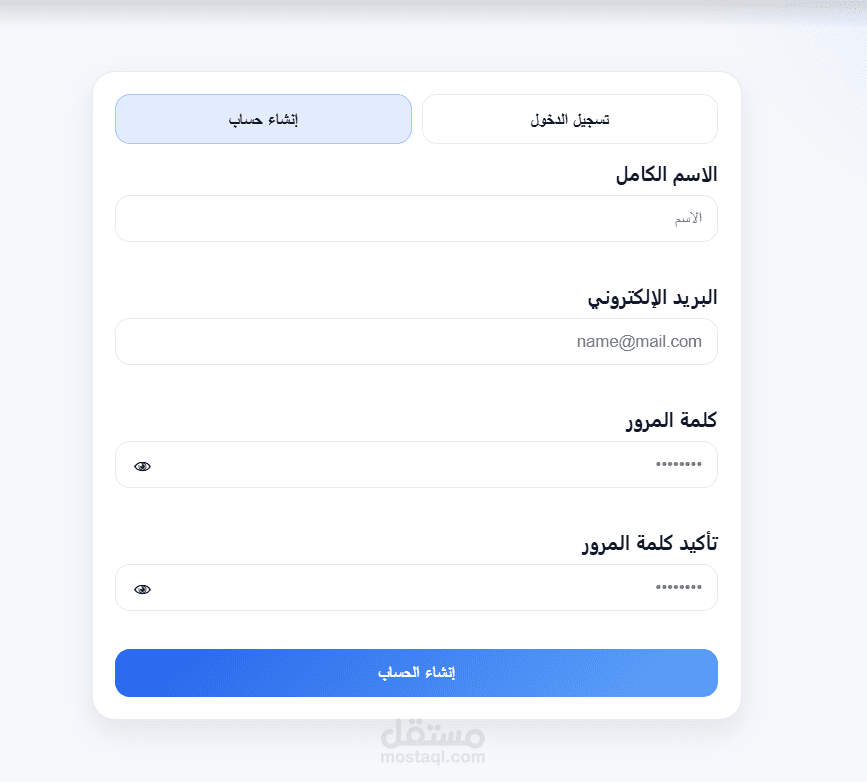Submit with the إنشاء الحساب button
The image size is (867, 782).
click(416, 672)
